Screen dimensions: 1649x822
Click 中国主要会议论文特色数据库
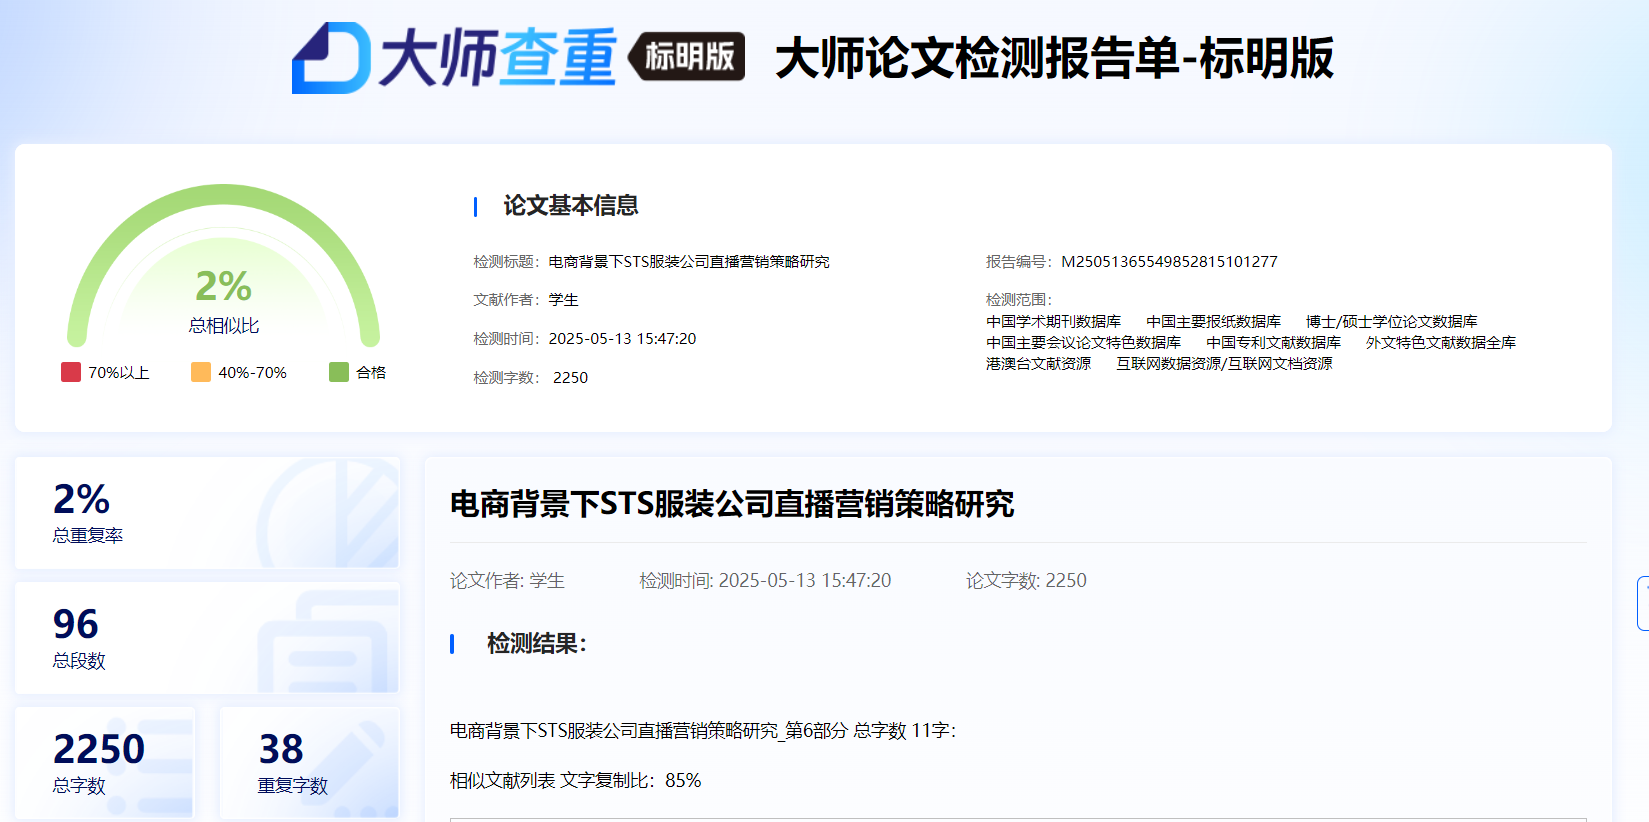tap(1083, 343)
